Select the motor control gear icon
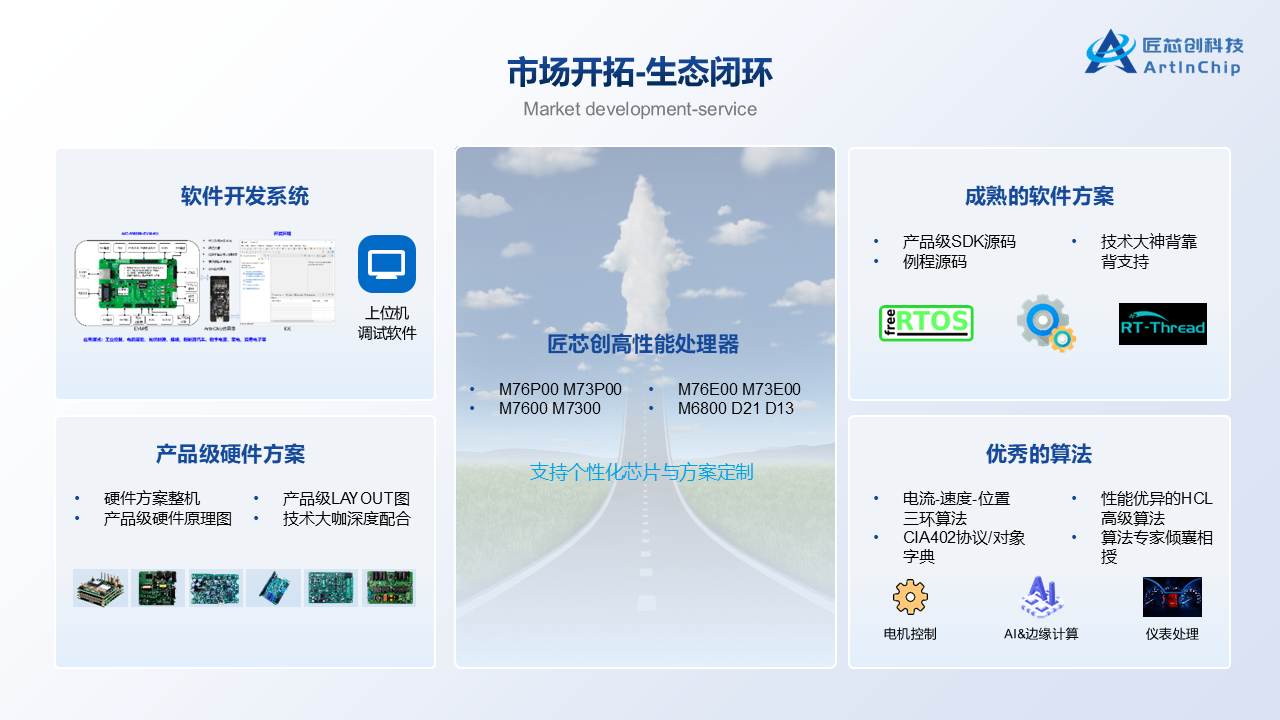 point(910,597)
